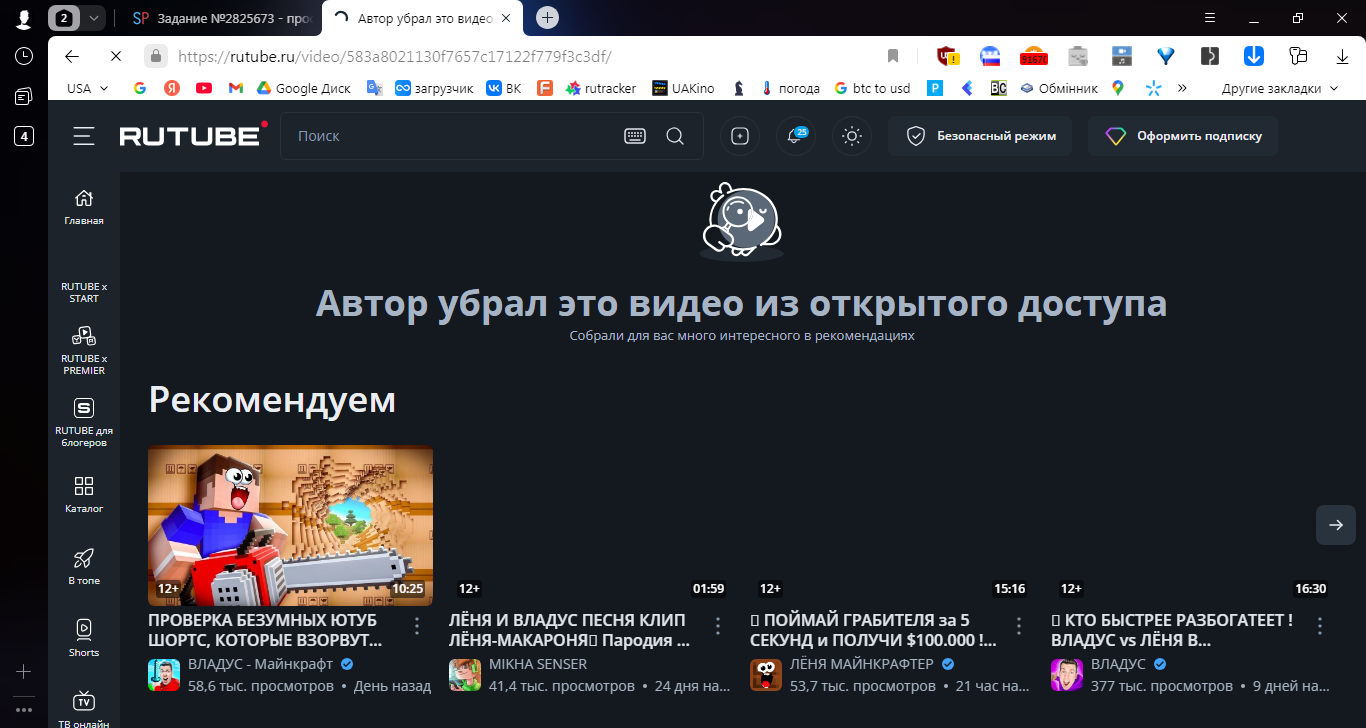Switch to Задание №2825673 tab

pyautogui.click(x=224, y=18)
